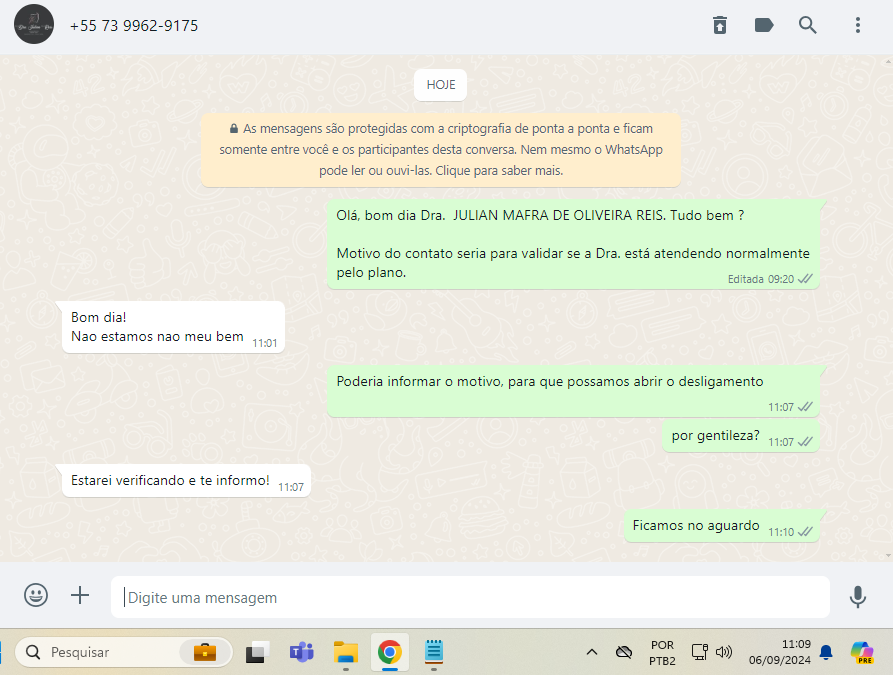Screen dimensions: 893x675
Task: Open the three-dot chat menu
Action: 857,26
